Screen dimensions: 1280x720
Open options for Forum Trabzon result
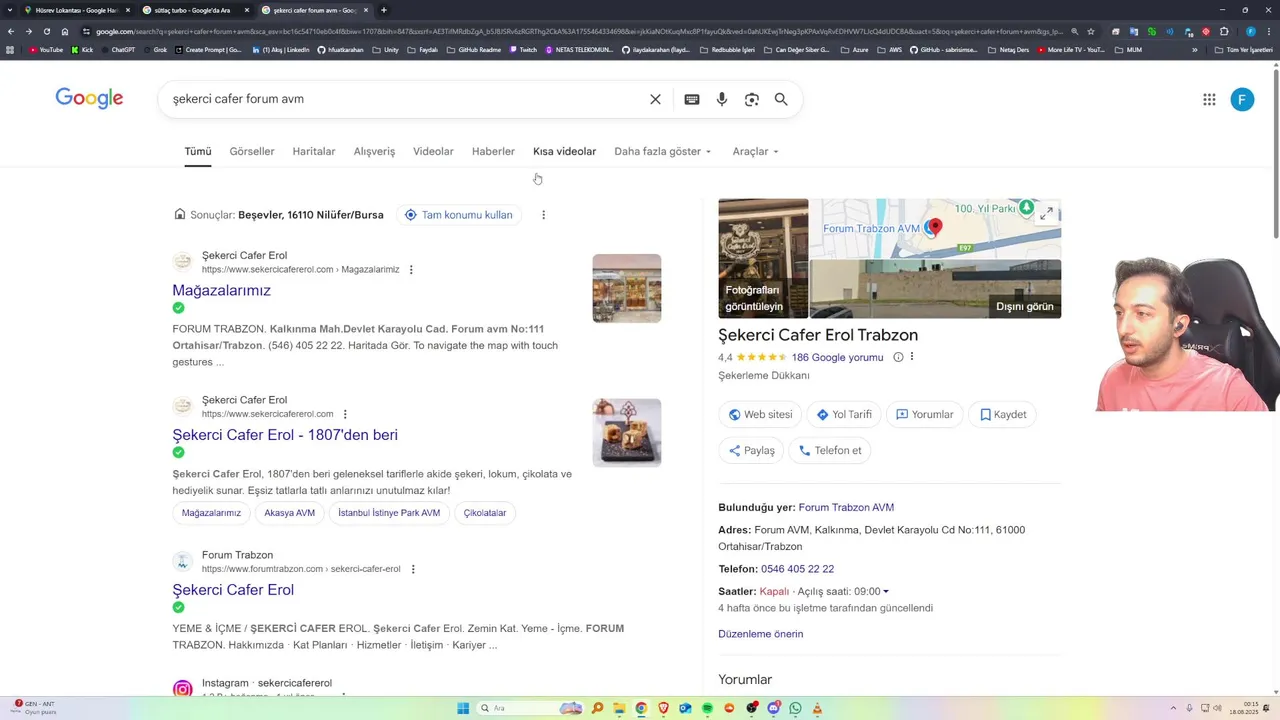[413, 569]
